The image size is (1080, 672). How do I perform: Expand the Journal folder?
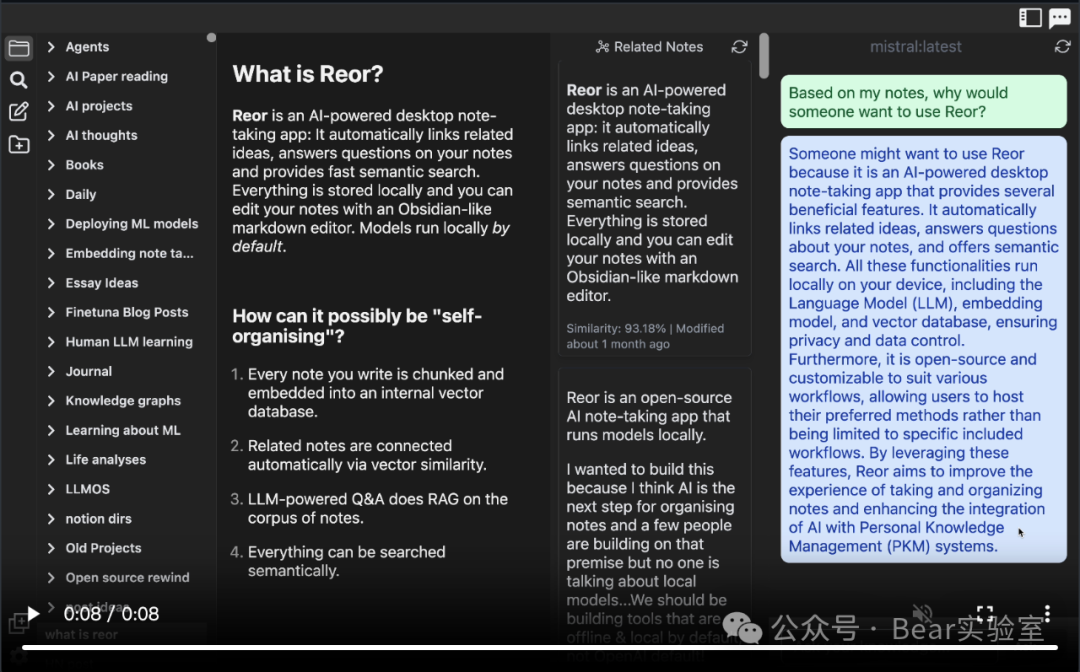coord(51,372)
